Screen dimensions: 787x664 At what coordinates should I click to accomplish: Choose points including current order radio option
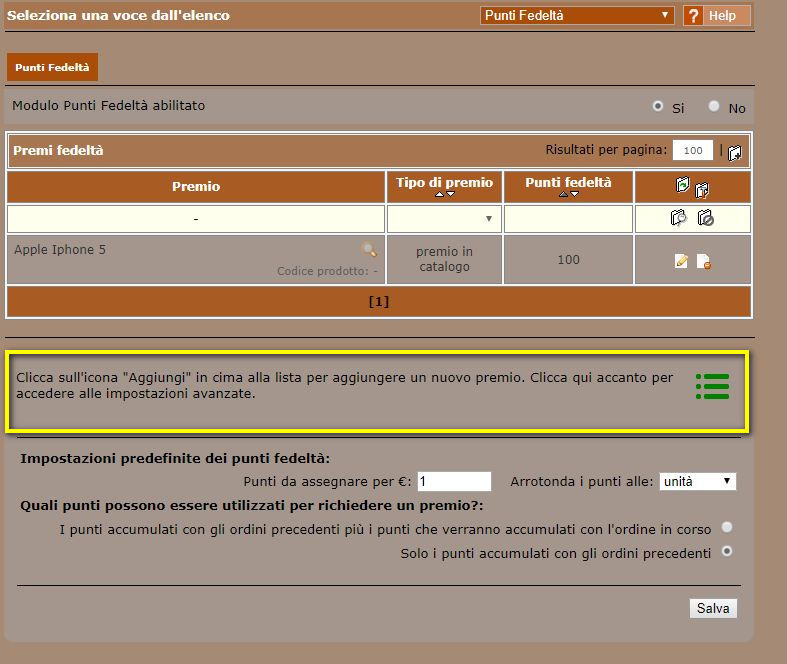point(727,527)
